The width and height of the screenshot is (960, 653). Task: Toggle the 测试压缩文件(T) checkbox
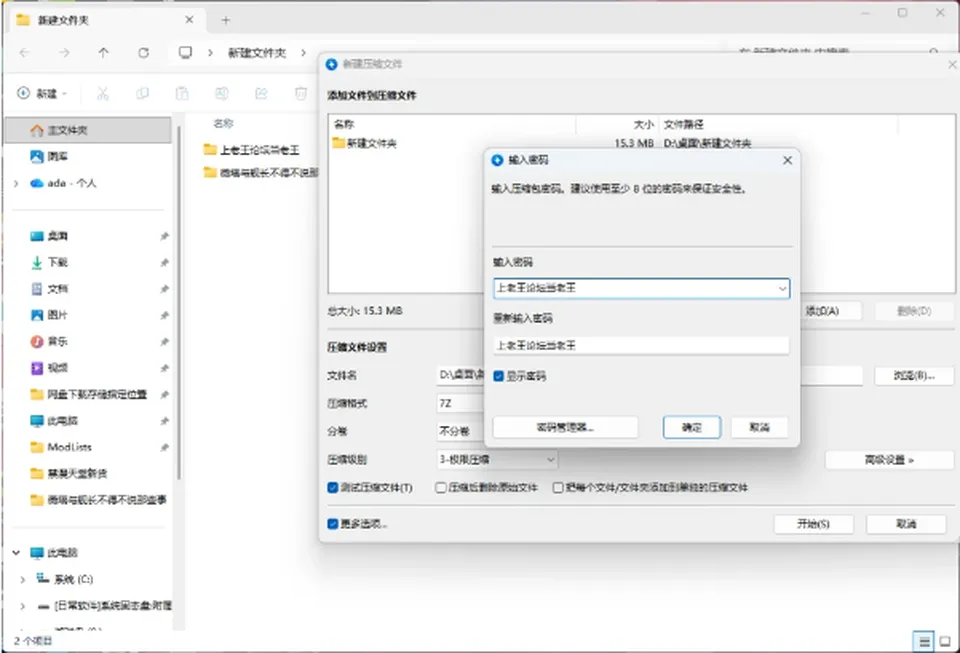332,488
